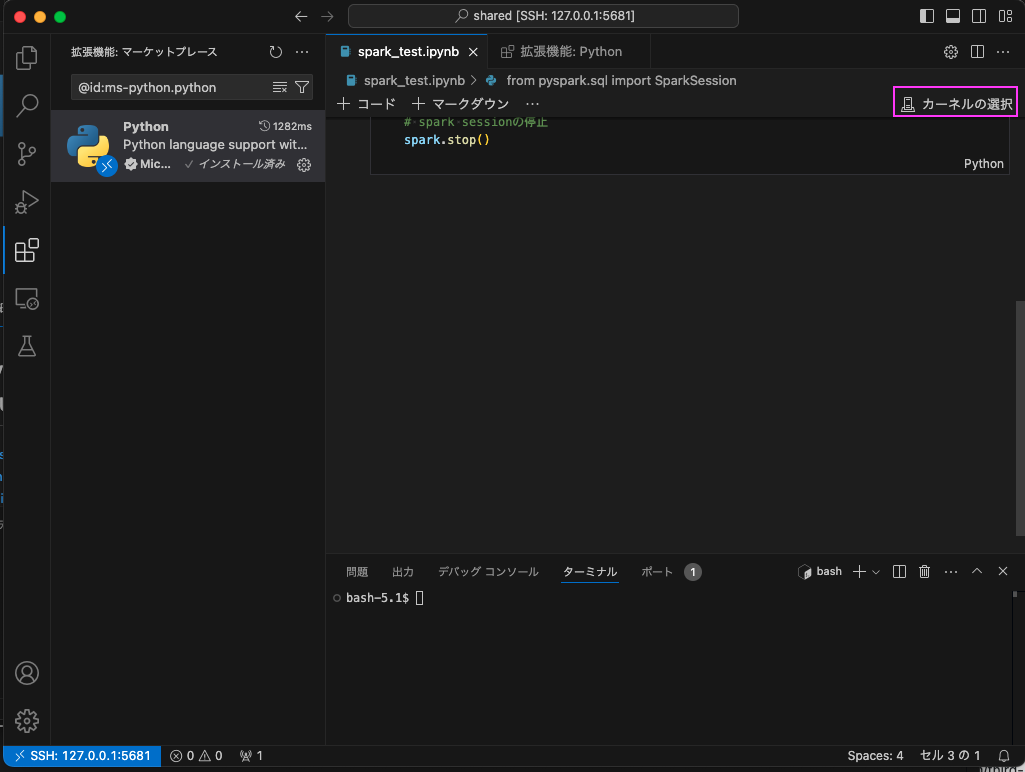Open editor more actions menu

tap(1003, 52)
